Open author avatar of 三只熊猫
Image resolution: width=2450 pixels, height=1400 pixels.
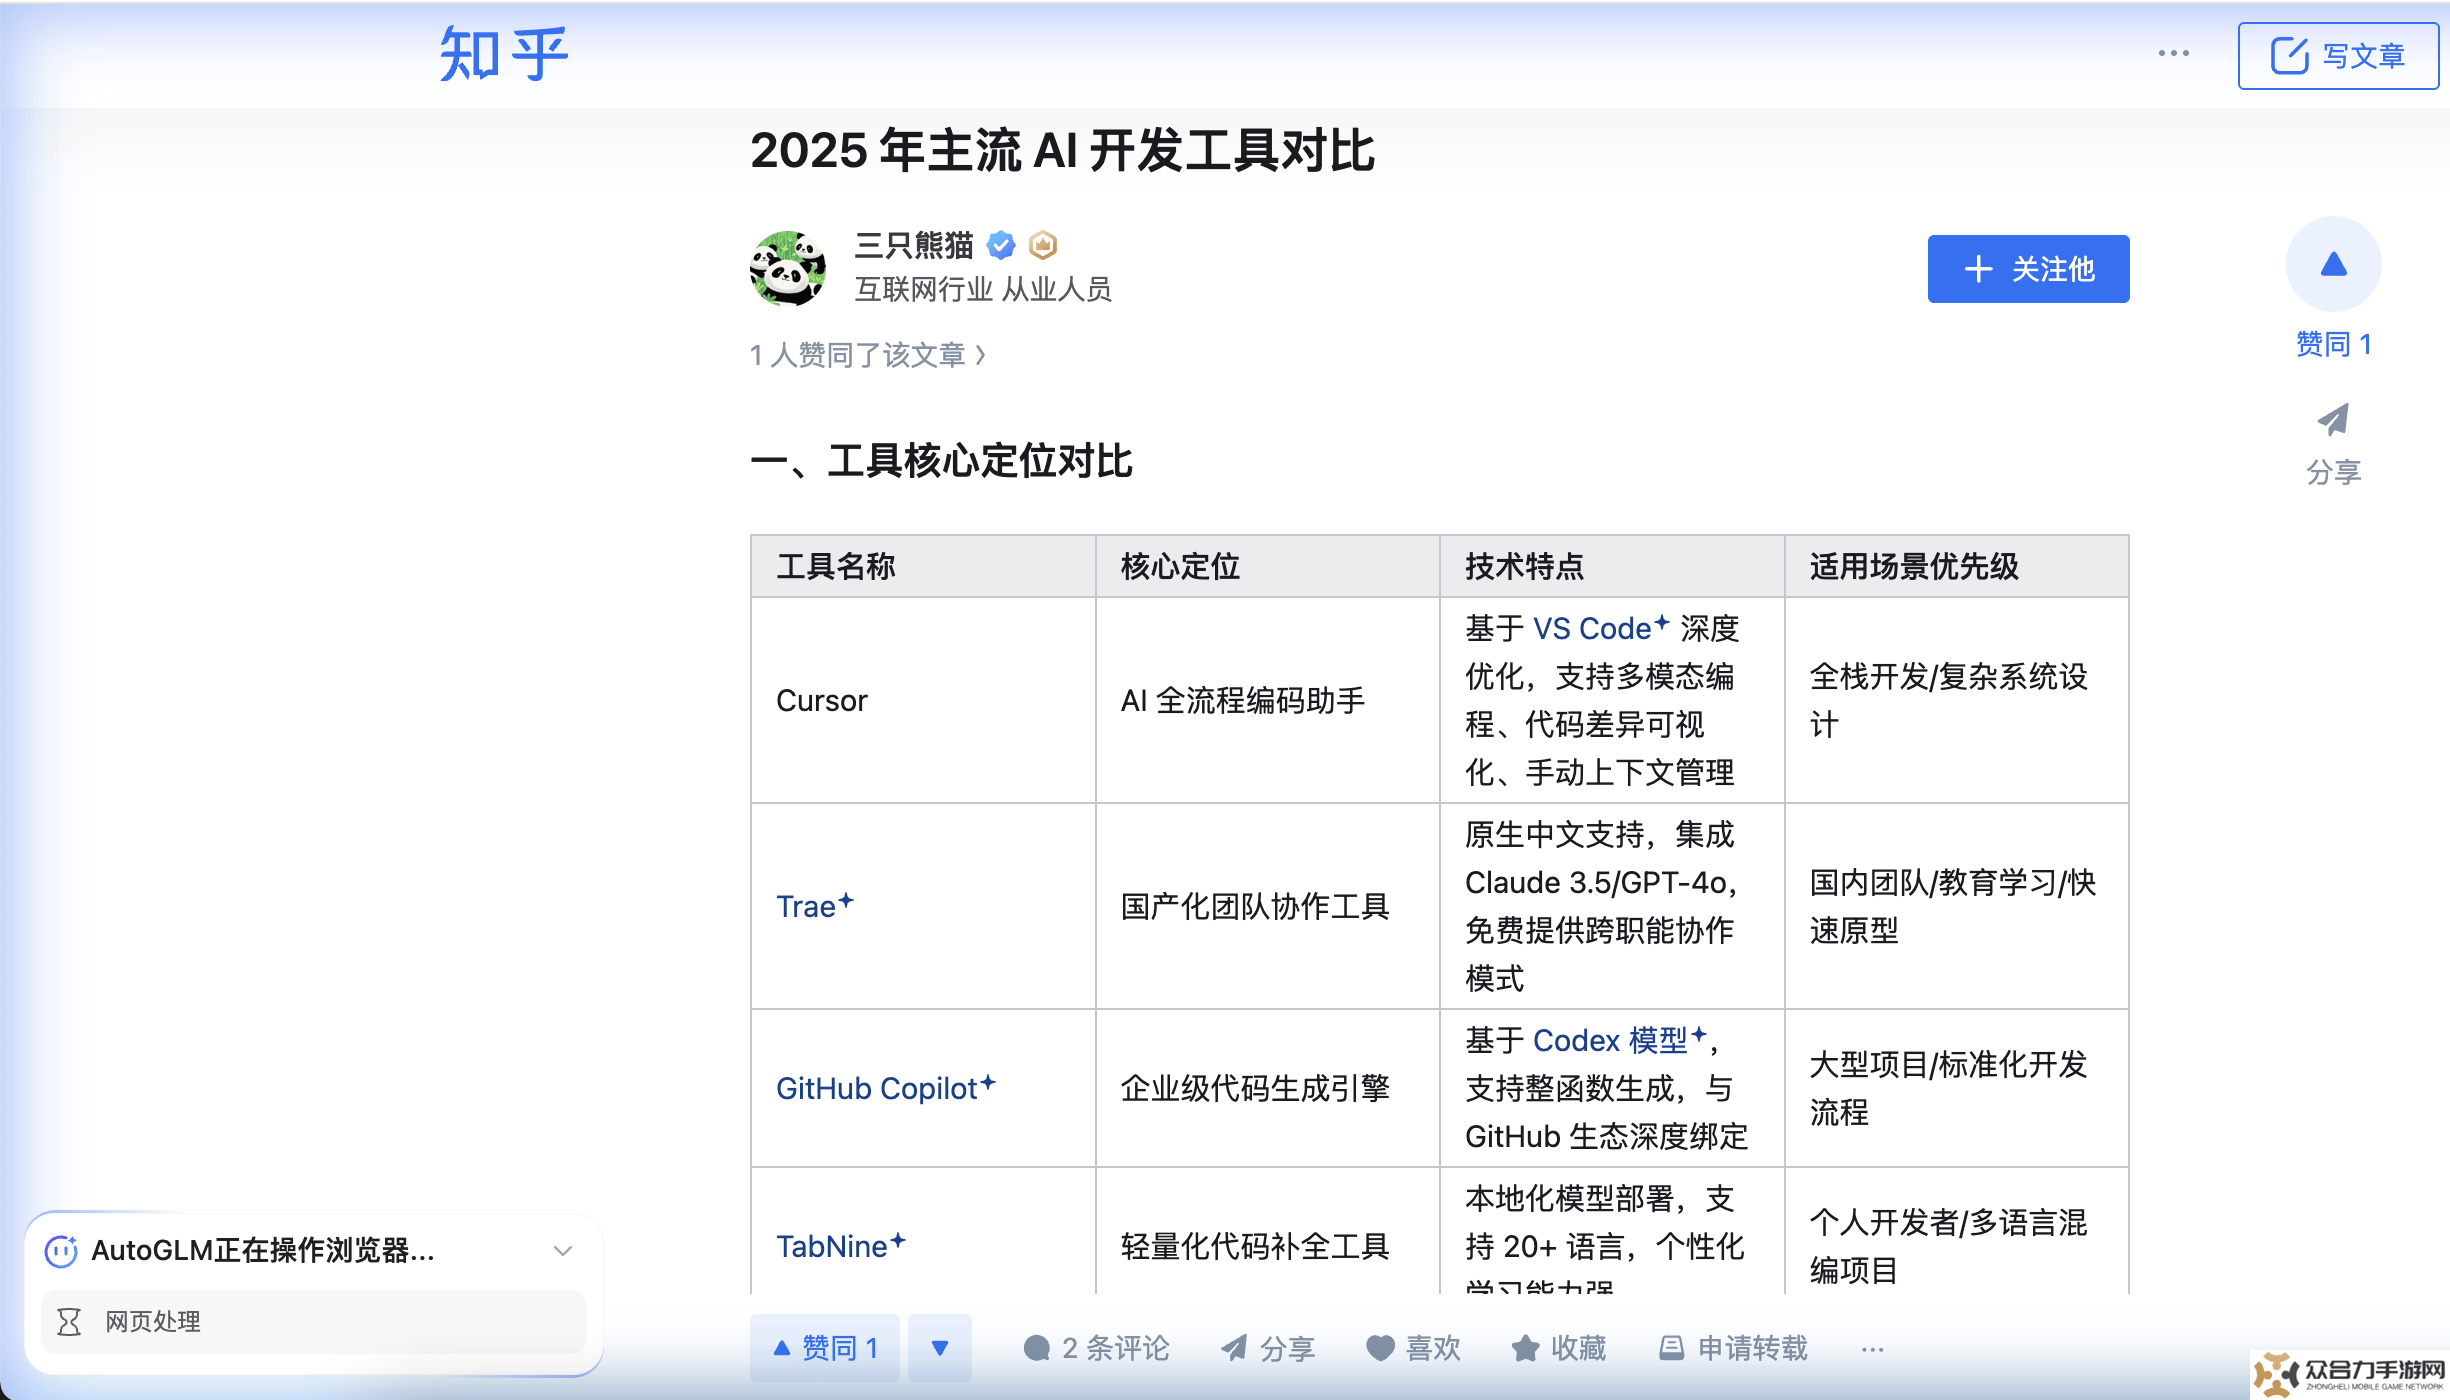(788, 268)
